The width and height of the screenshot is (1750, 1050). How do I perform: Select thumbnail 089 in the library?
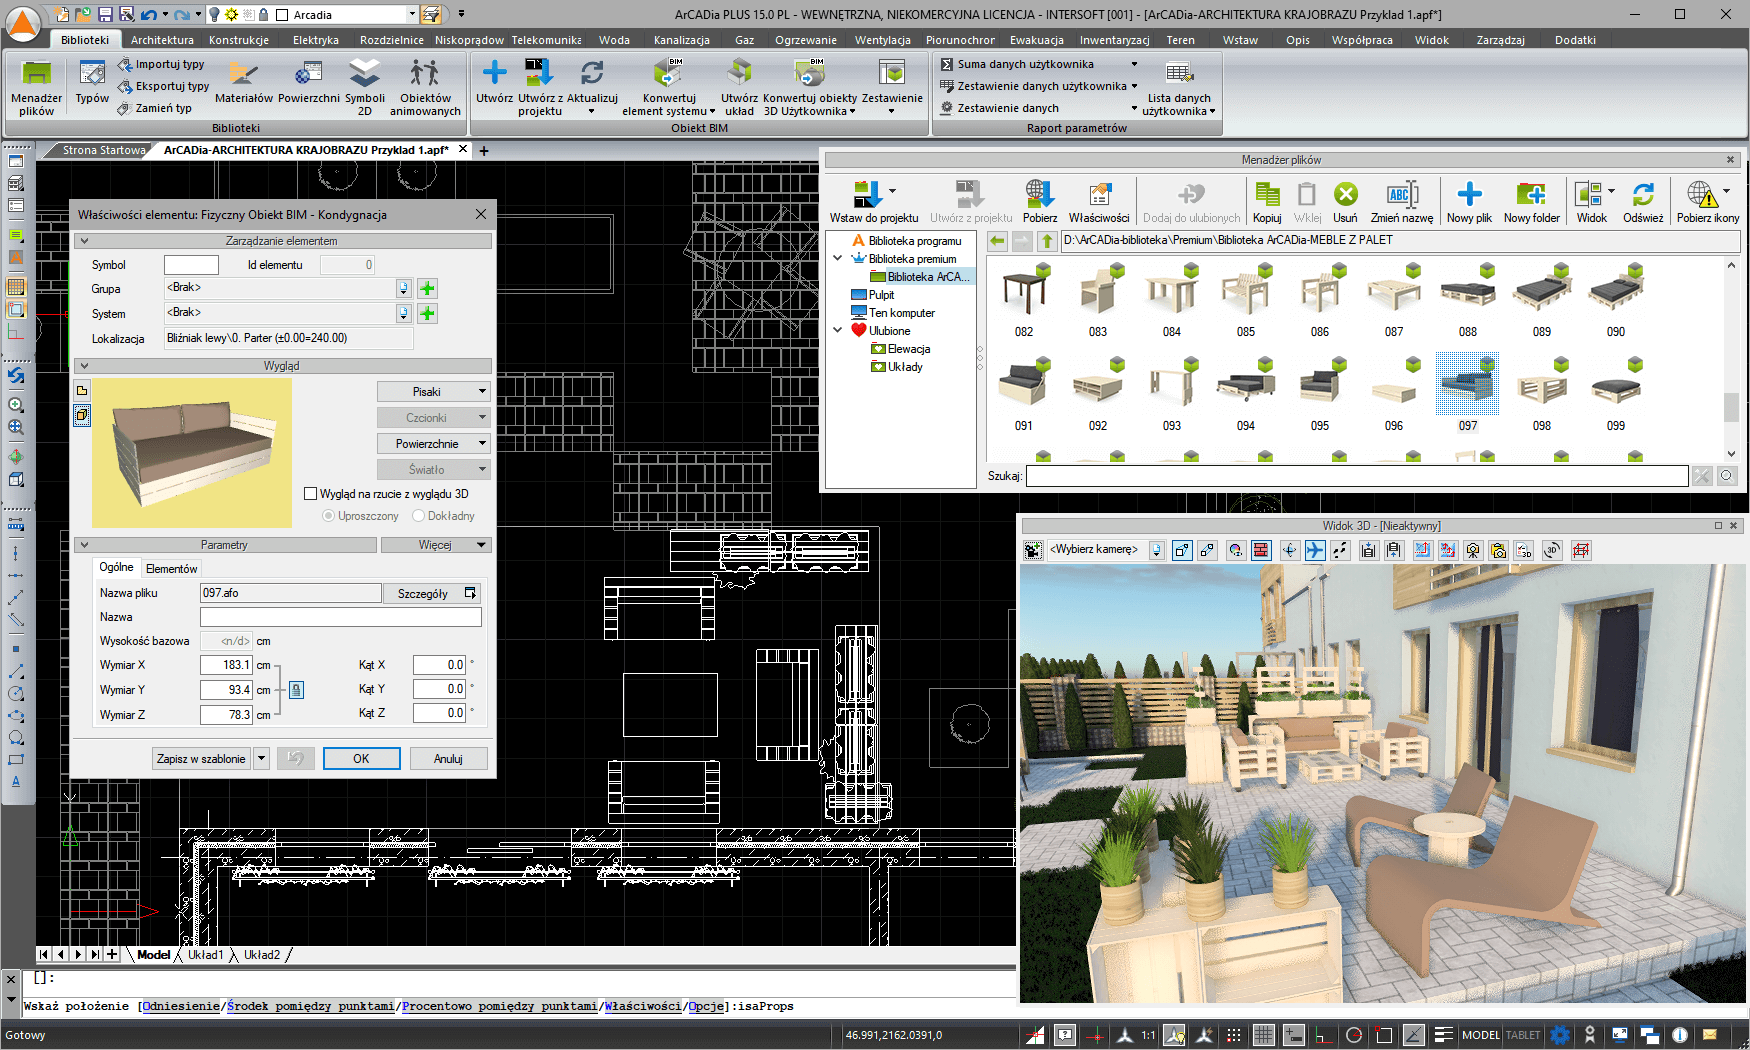1542,300
